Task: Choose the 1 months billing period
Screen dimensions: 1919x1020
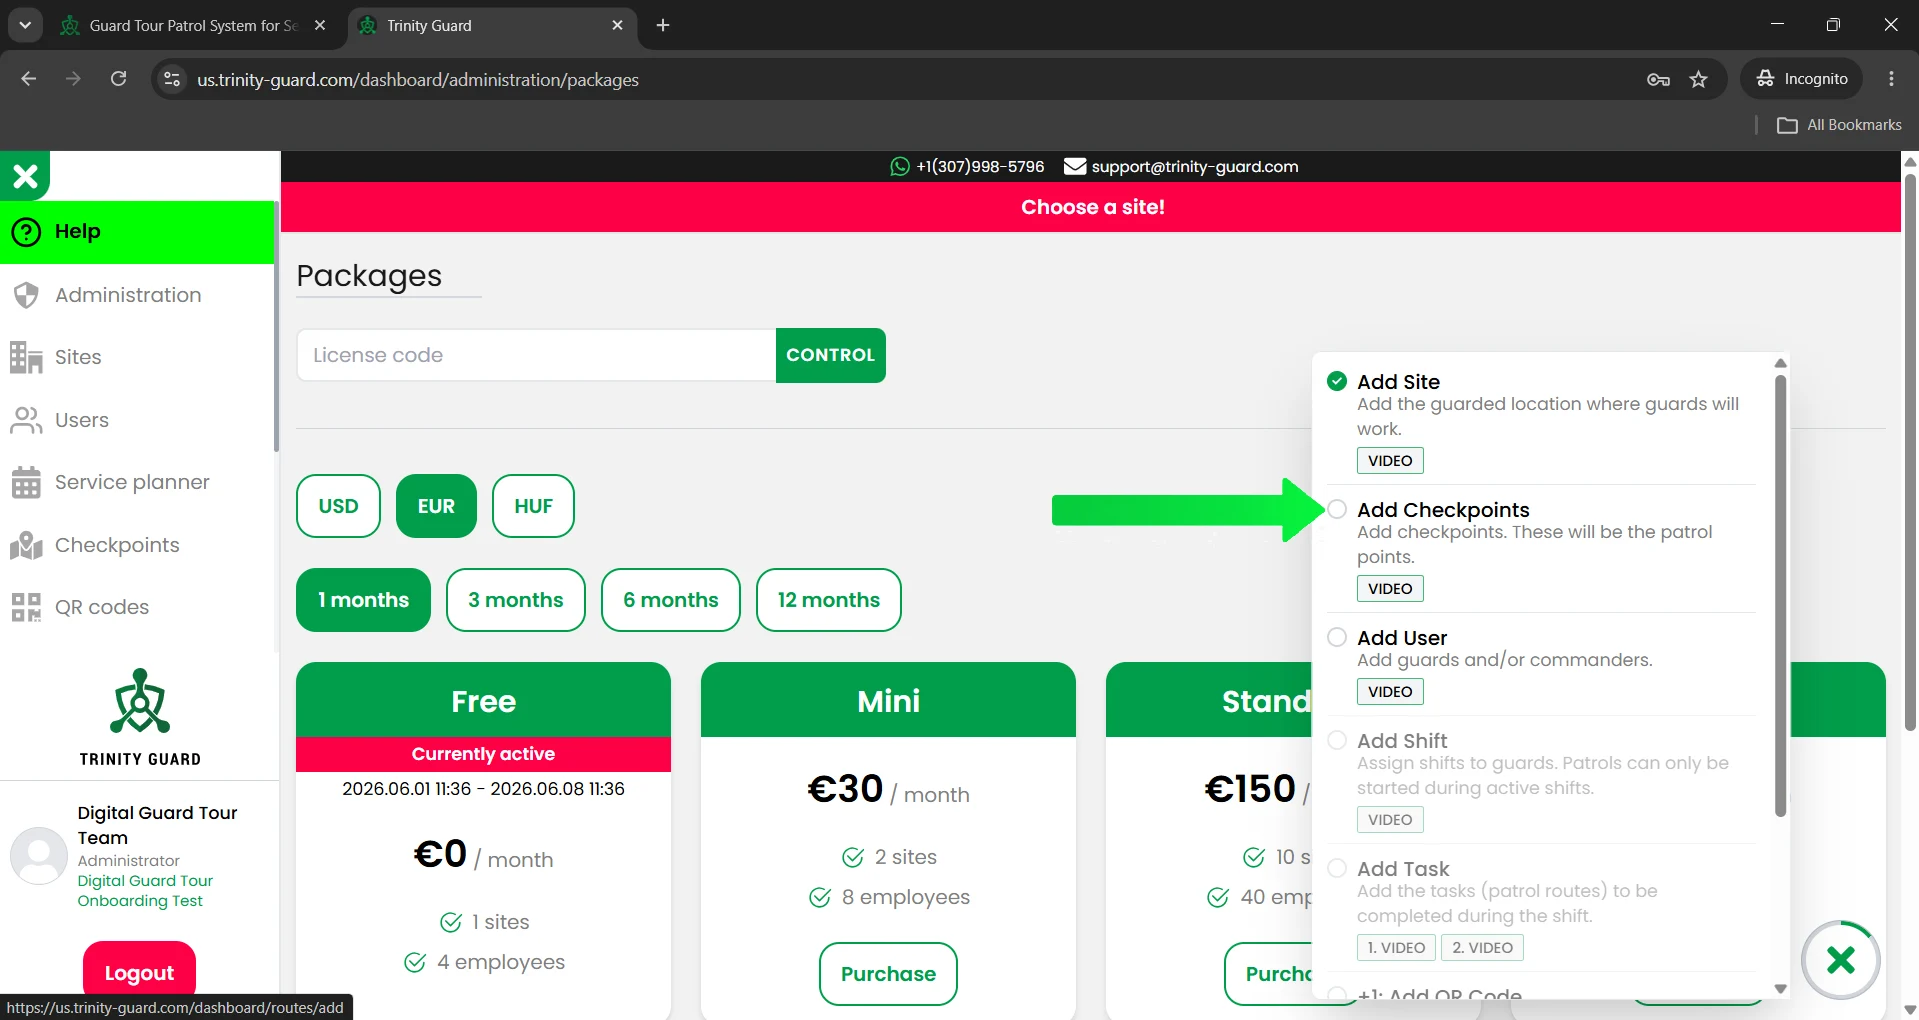Action: pos(363,600)
